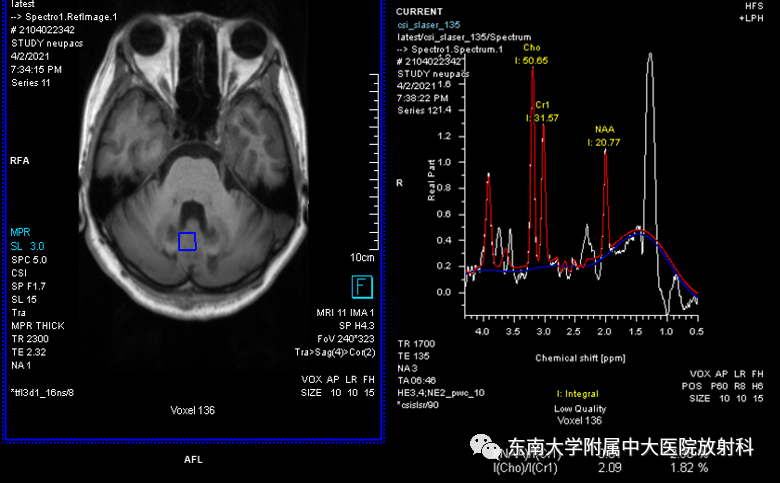780x483 pixels.
Task: Click the TE 2.32 parameter
Action: tap(29, 352)
